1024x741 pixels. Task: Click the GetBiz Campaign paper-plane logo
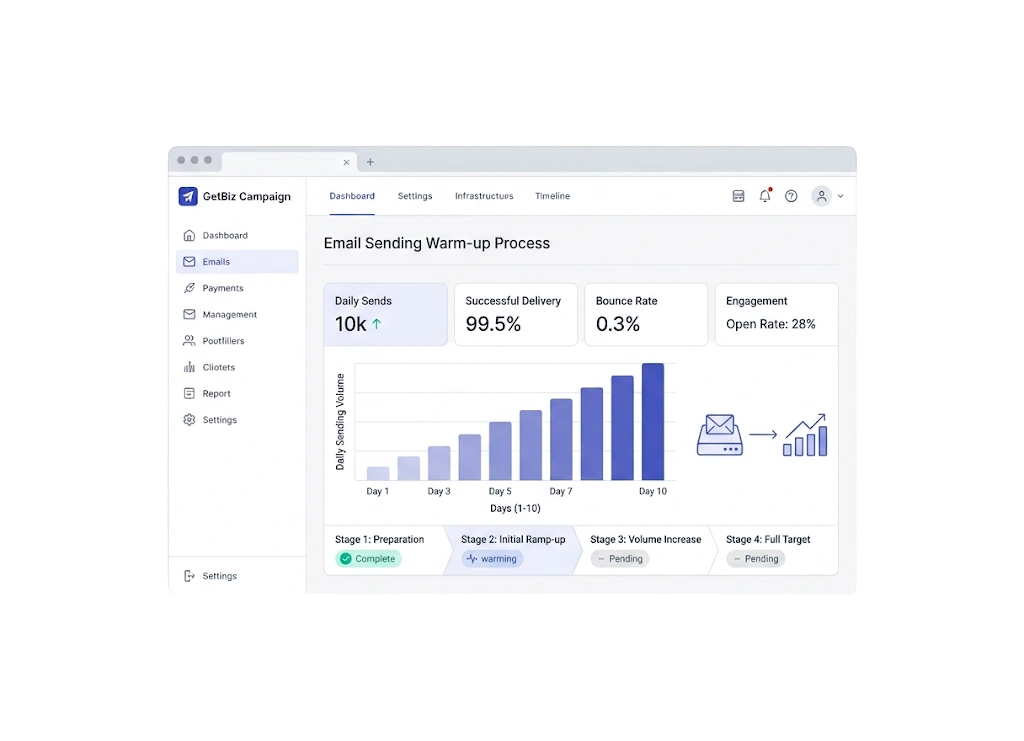[188, 196]
